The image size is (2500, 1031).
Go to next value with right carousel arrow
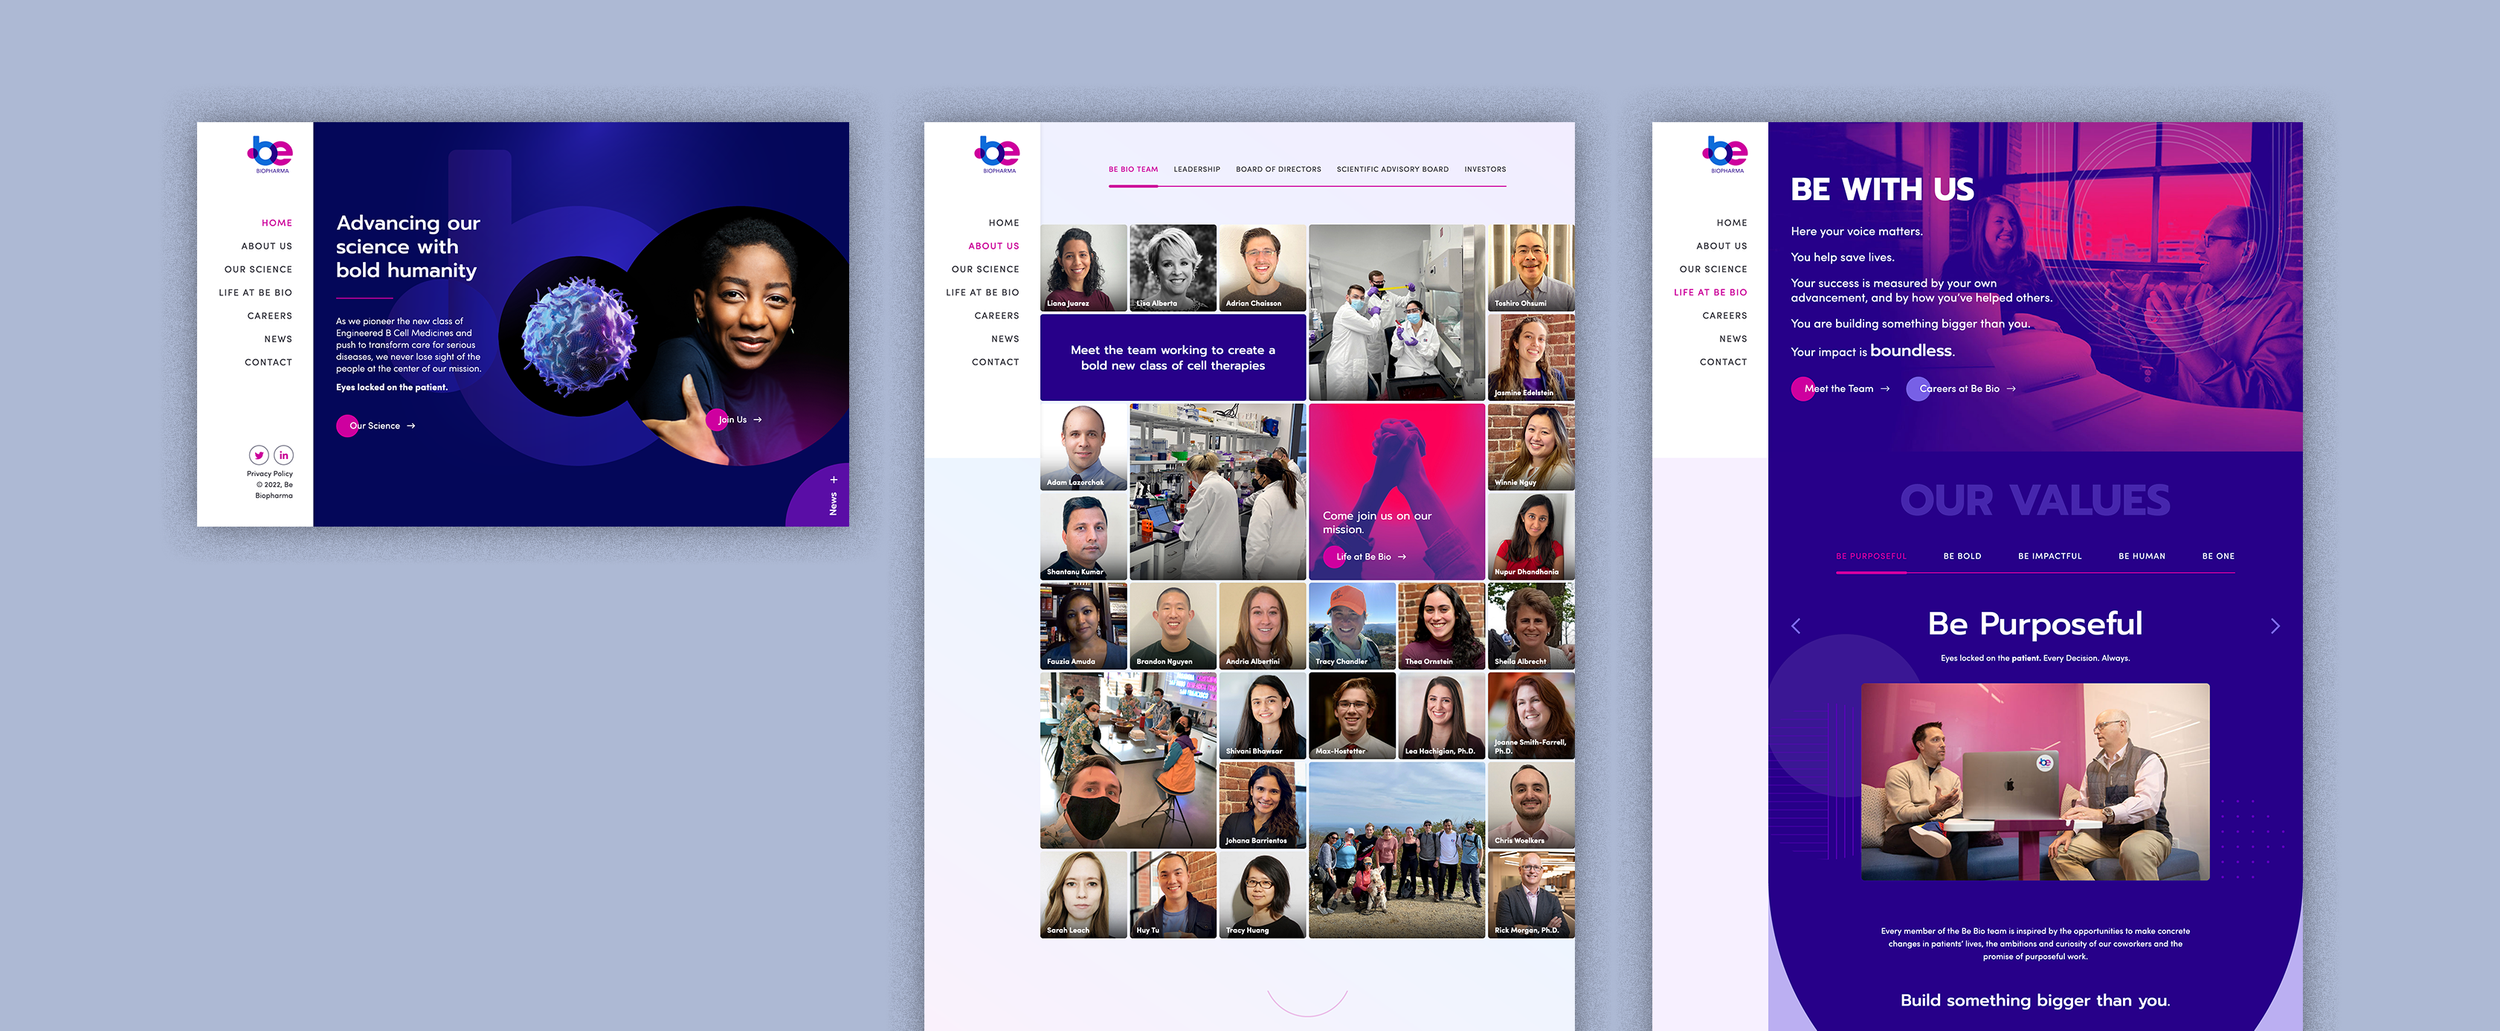(2275, 626)
